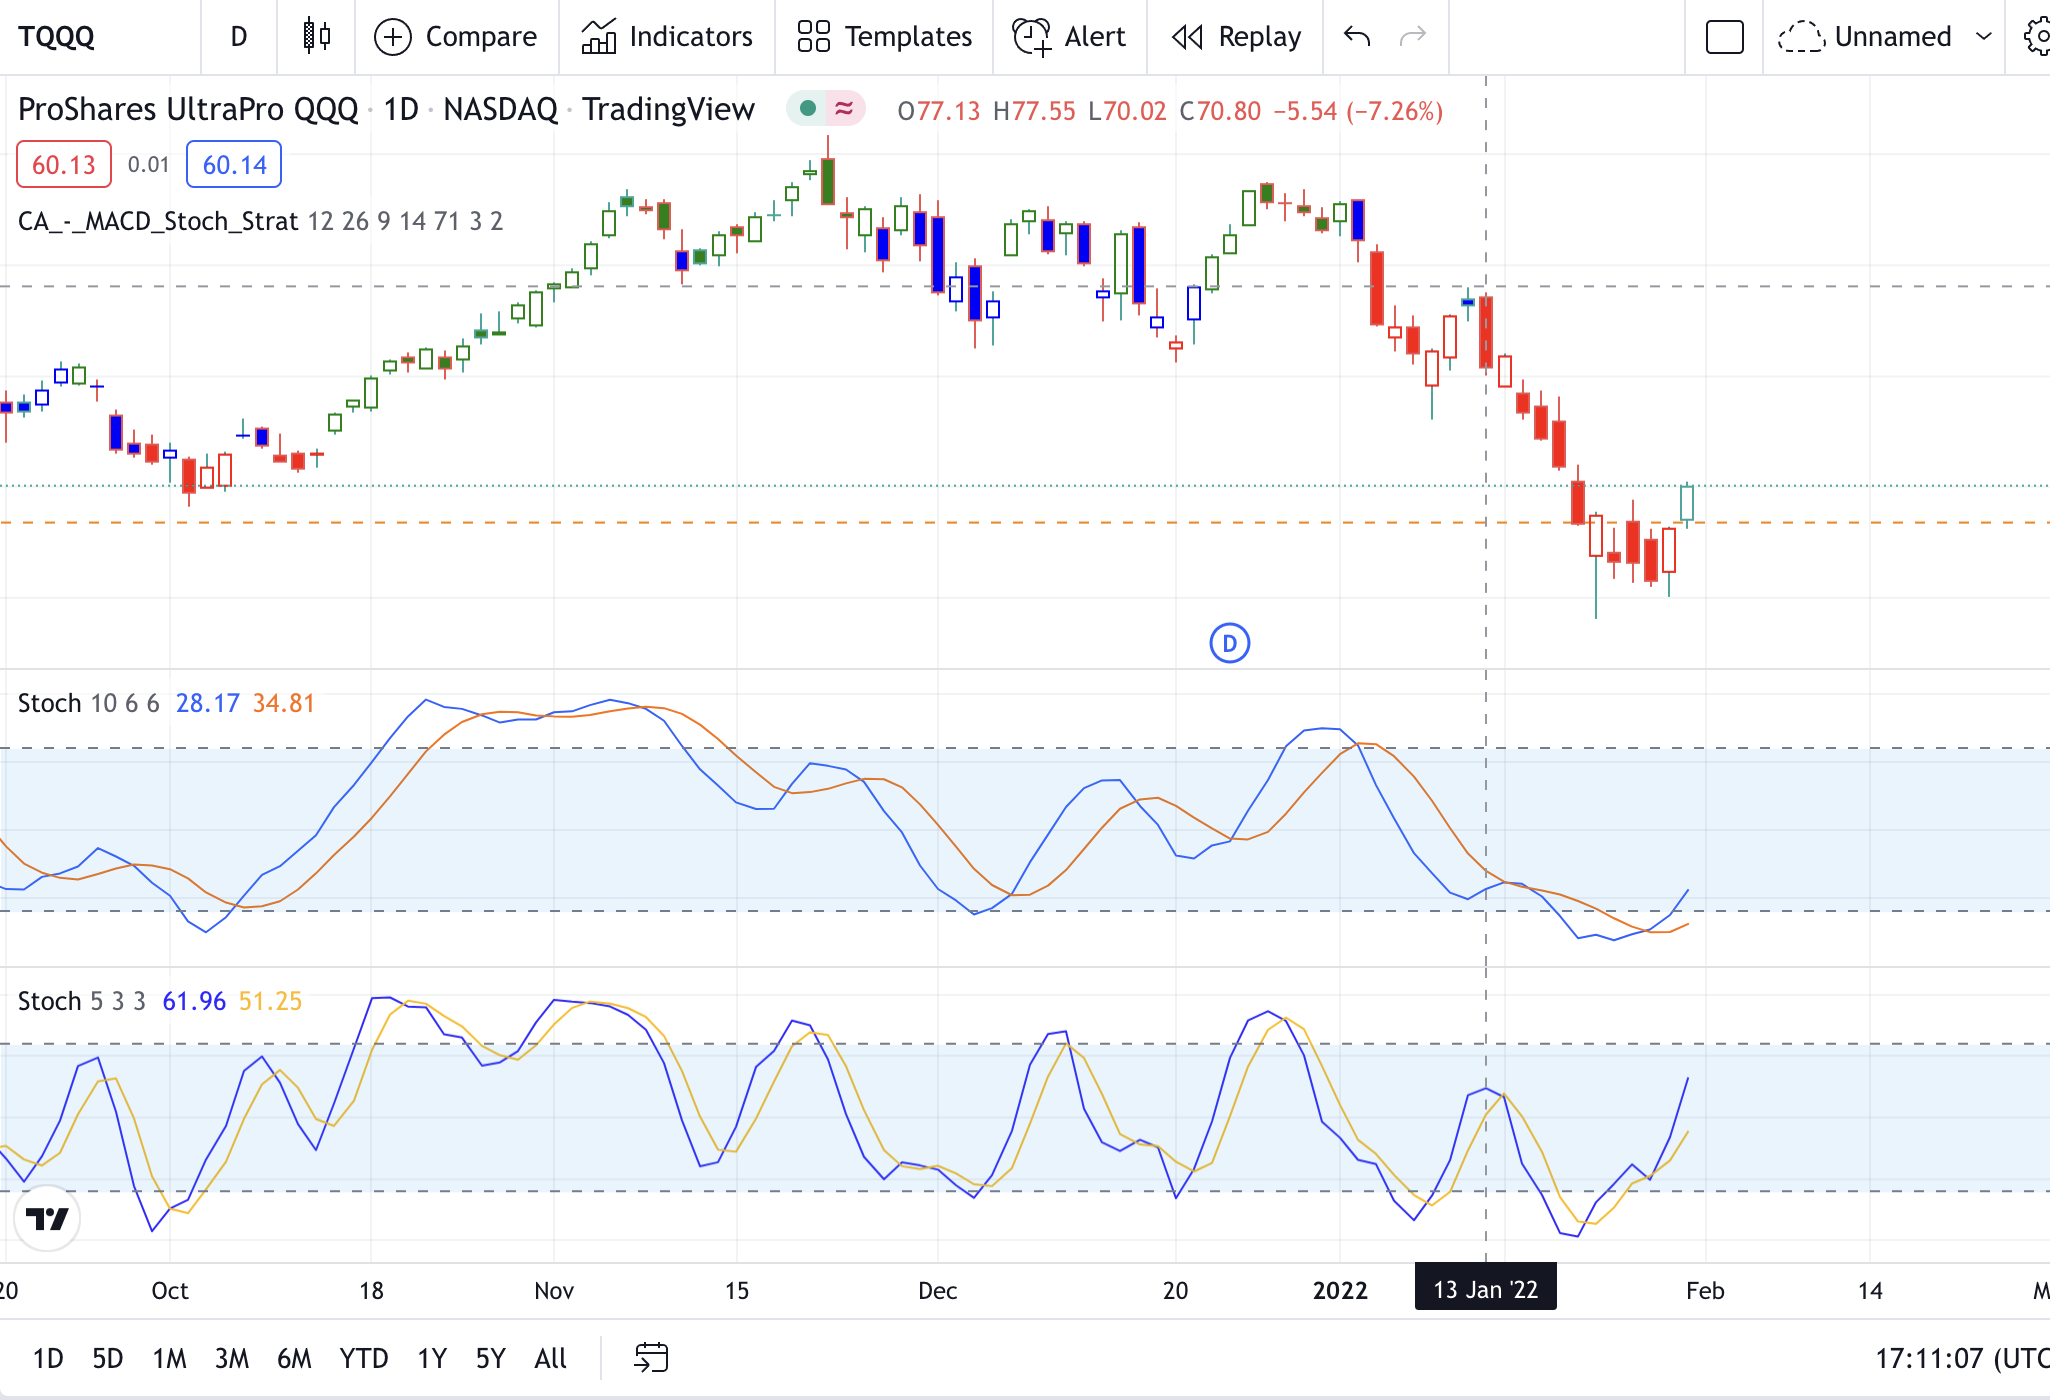Expand the Unnamed layout dropdown arrow
The height and width of the screenshot is (1400, 2050).
[x=1984, y=37]
